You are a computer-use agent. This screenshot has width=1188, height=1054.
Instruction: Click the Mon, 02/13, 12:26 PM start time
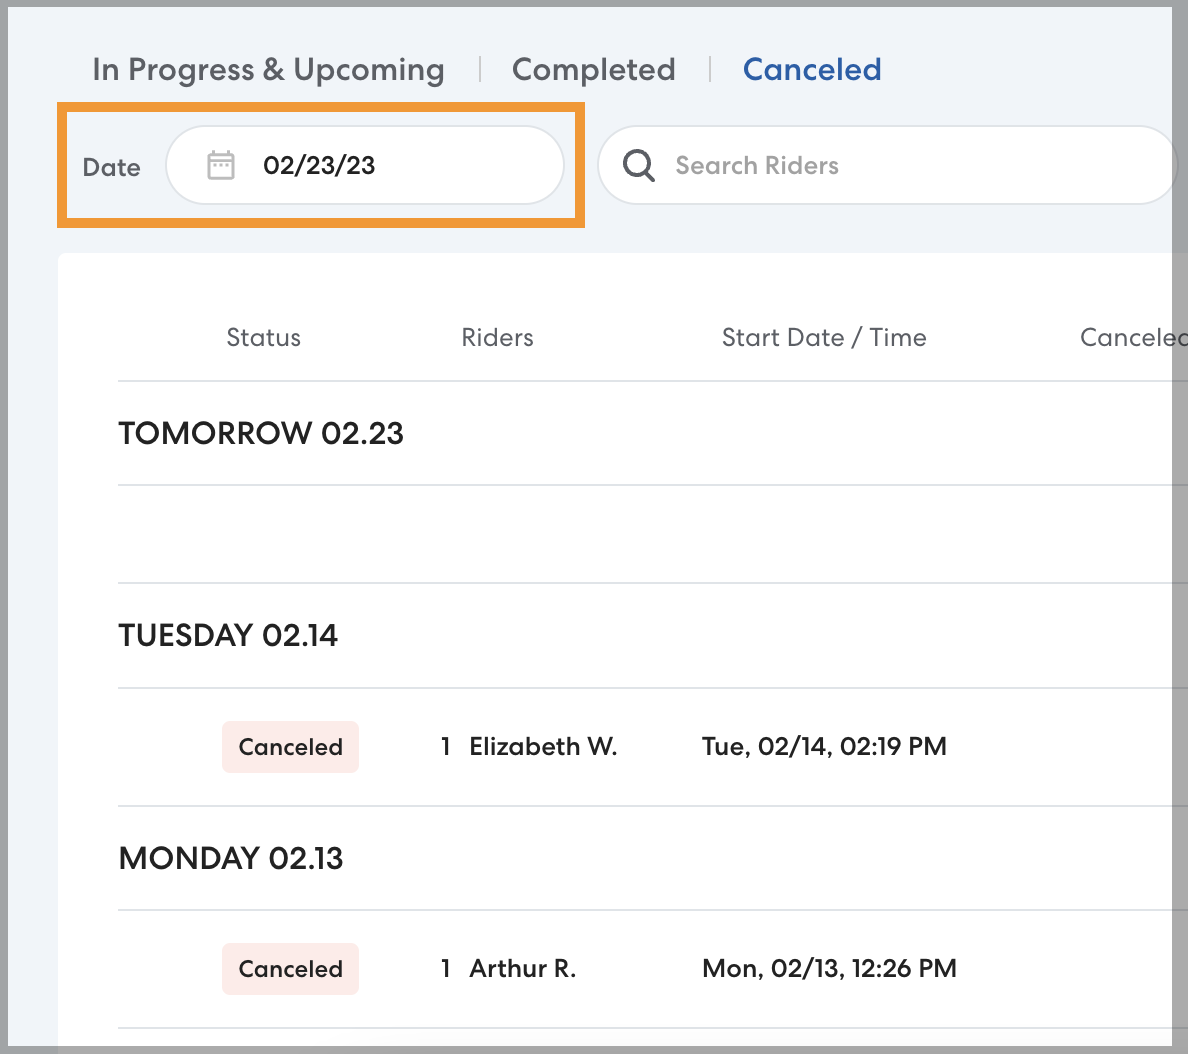[829, 969]
